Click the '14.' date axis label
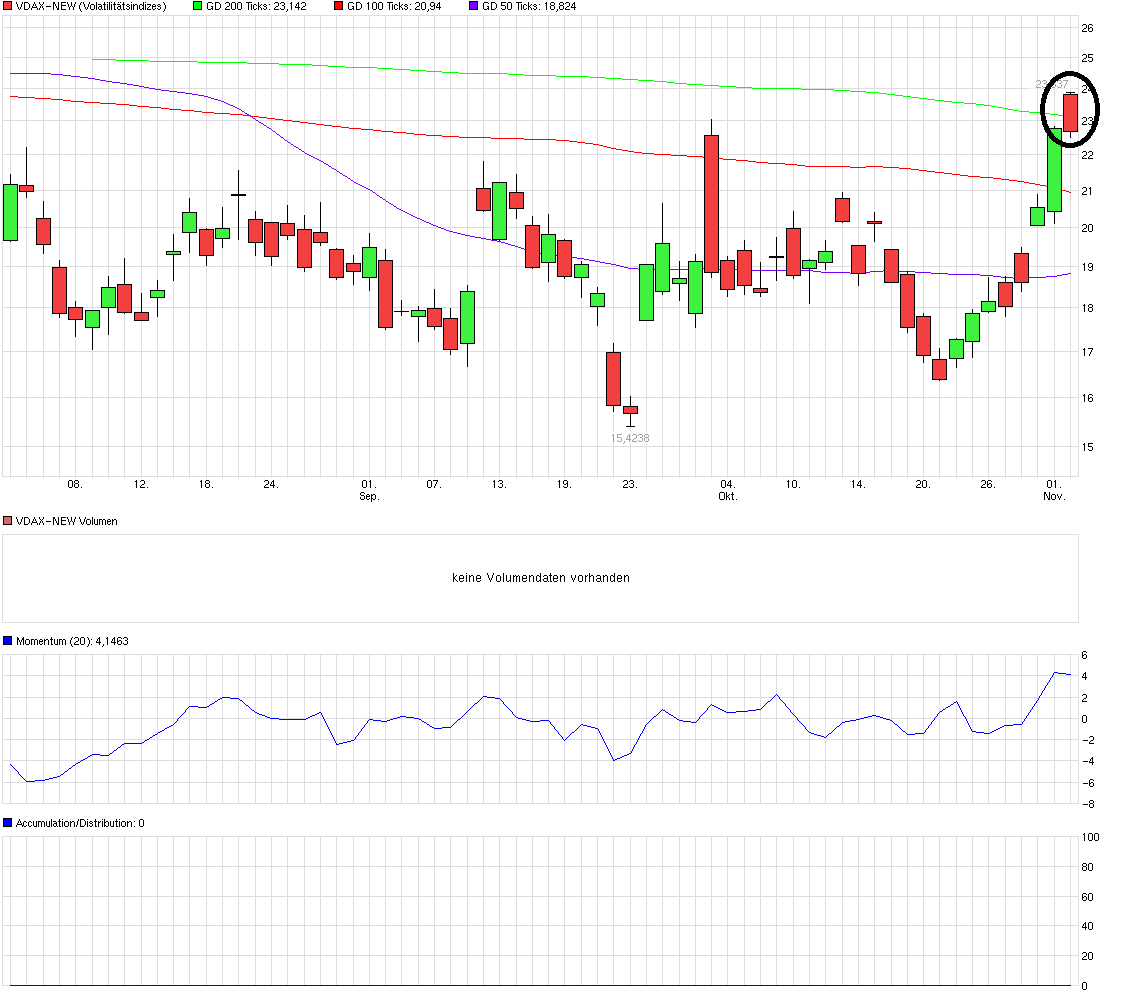The height and width of the screenshot is (997, 1125). click(858, 485)
